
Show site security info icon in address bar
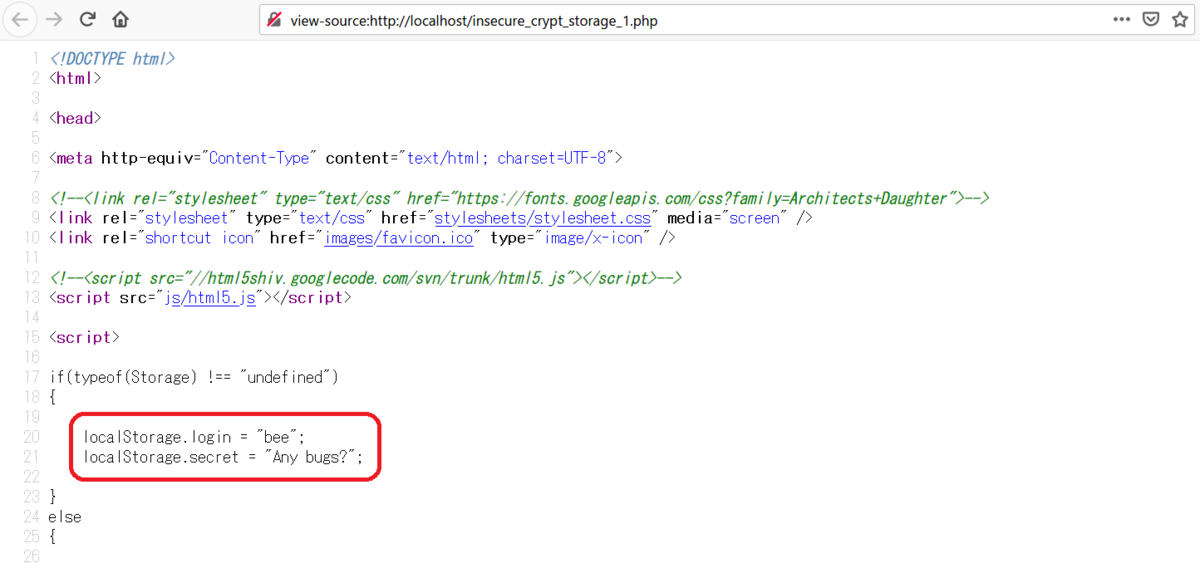coord(276,20)
